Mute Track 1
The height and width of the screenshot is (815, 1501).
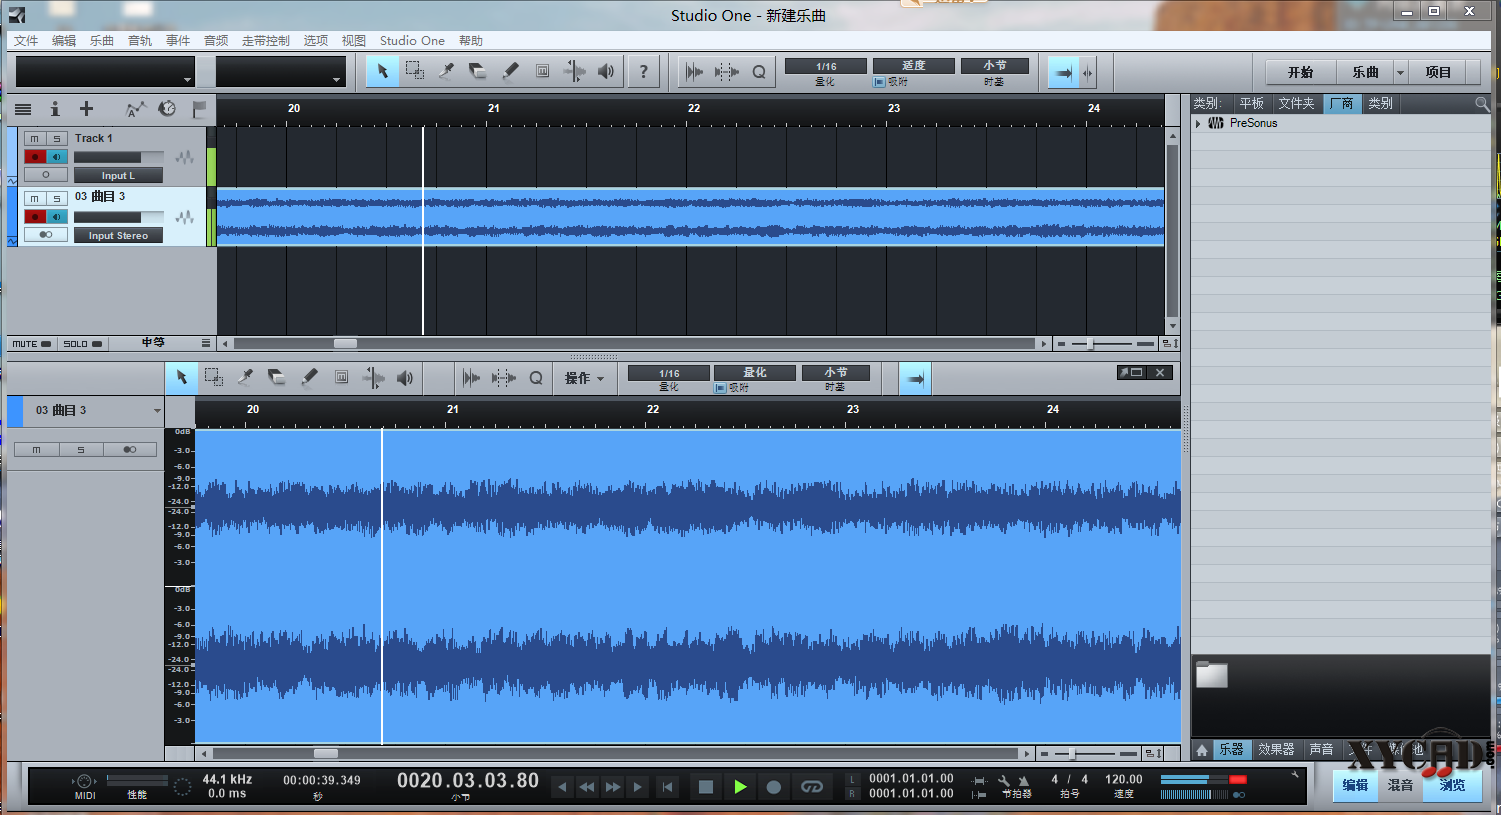tap(35, 139)
